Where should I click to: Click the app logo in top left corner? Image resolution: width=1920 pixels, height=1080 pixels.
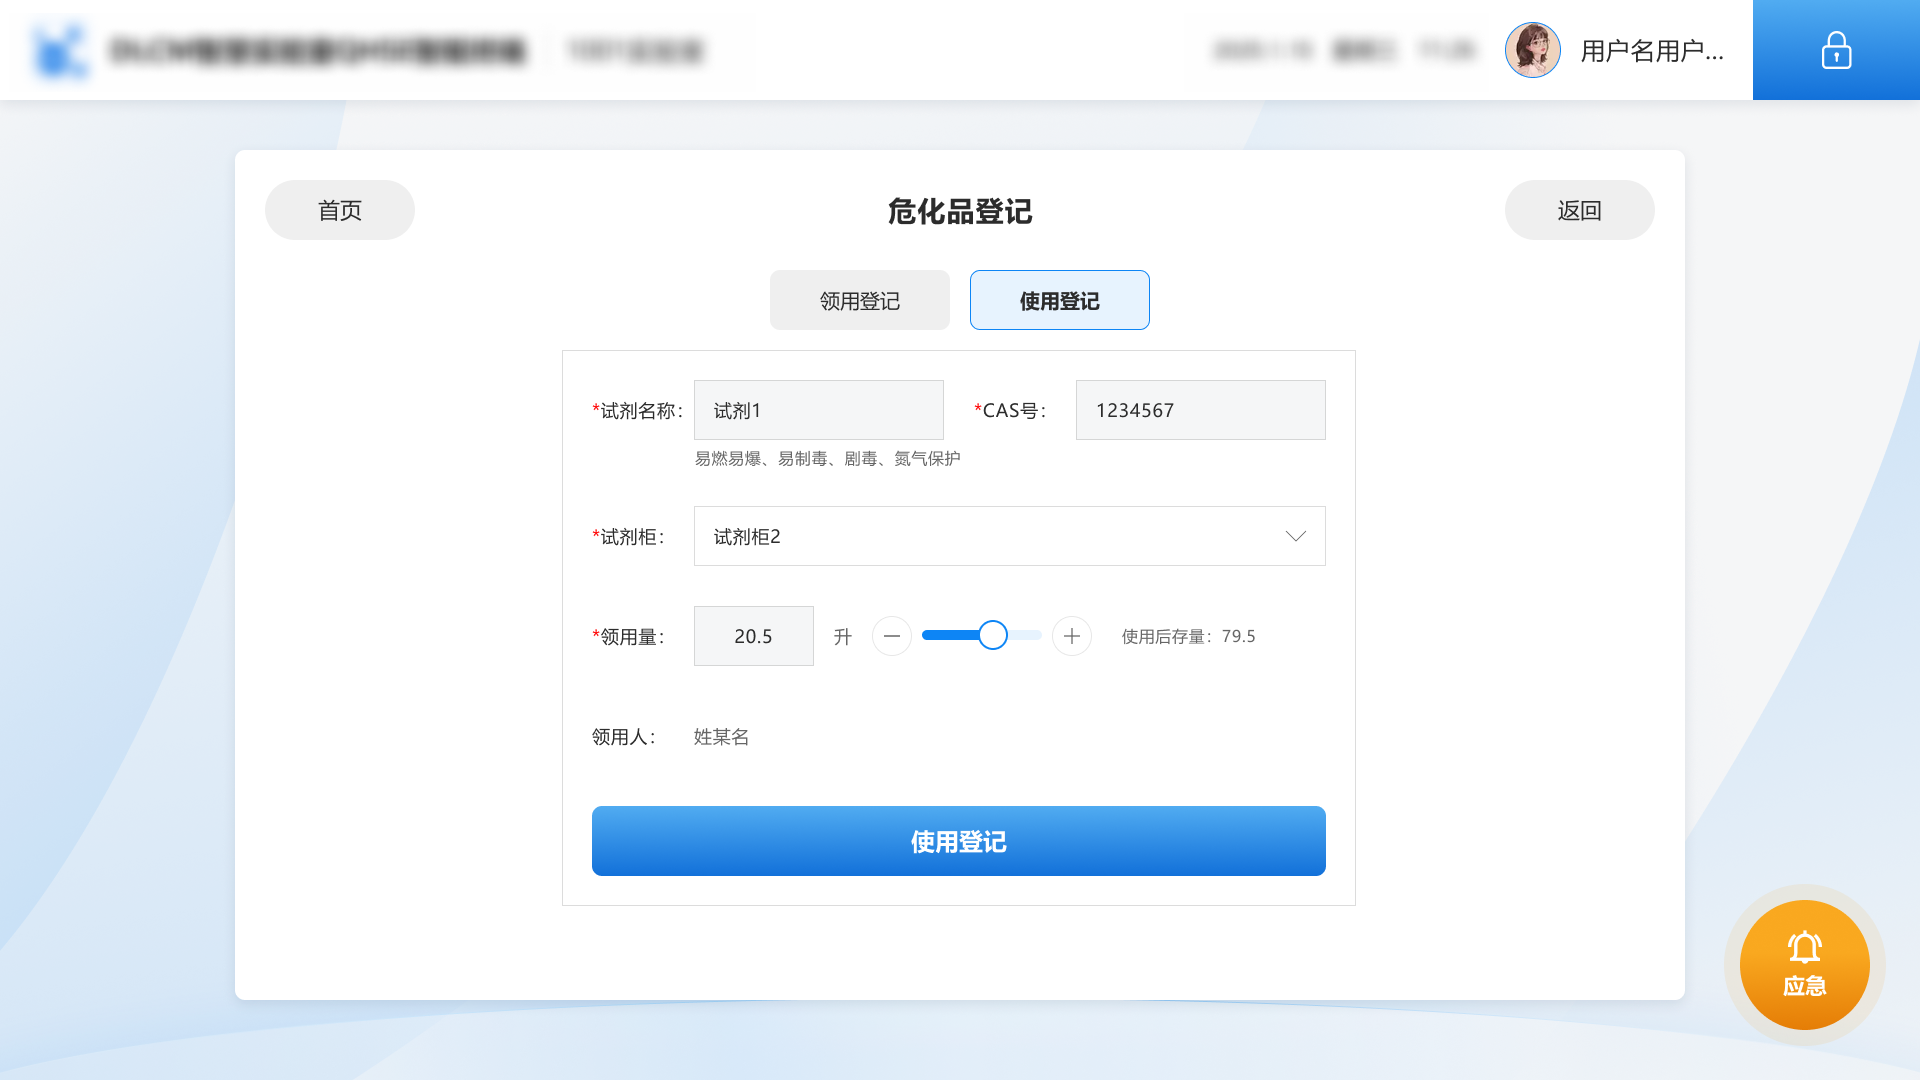click(x=60, y=49)
